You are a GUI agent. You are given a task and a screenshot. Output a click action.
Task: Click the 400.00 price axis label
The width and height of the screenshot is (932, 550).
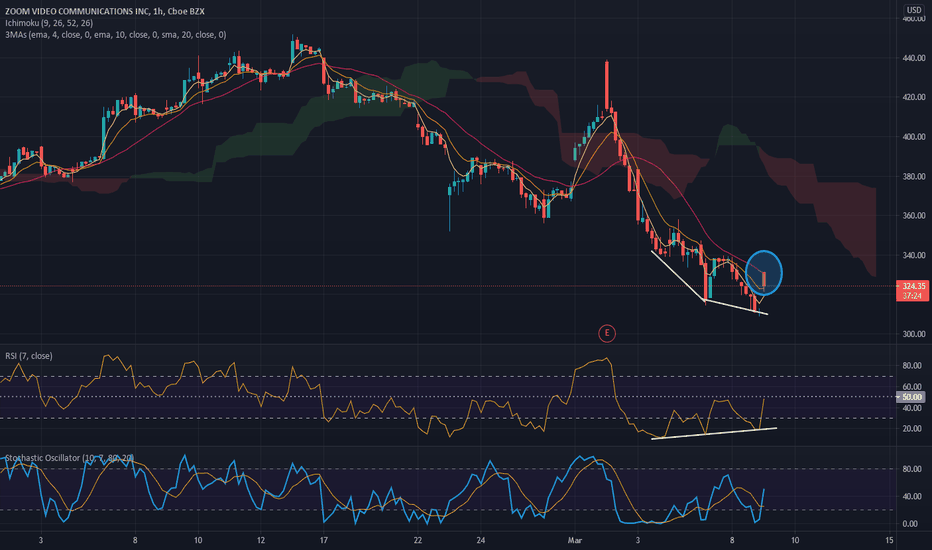coord(914,137)
